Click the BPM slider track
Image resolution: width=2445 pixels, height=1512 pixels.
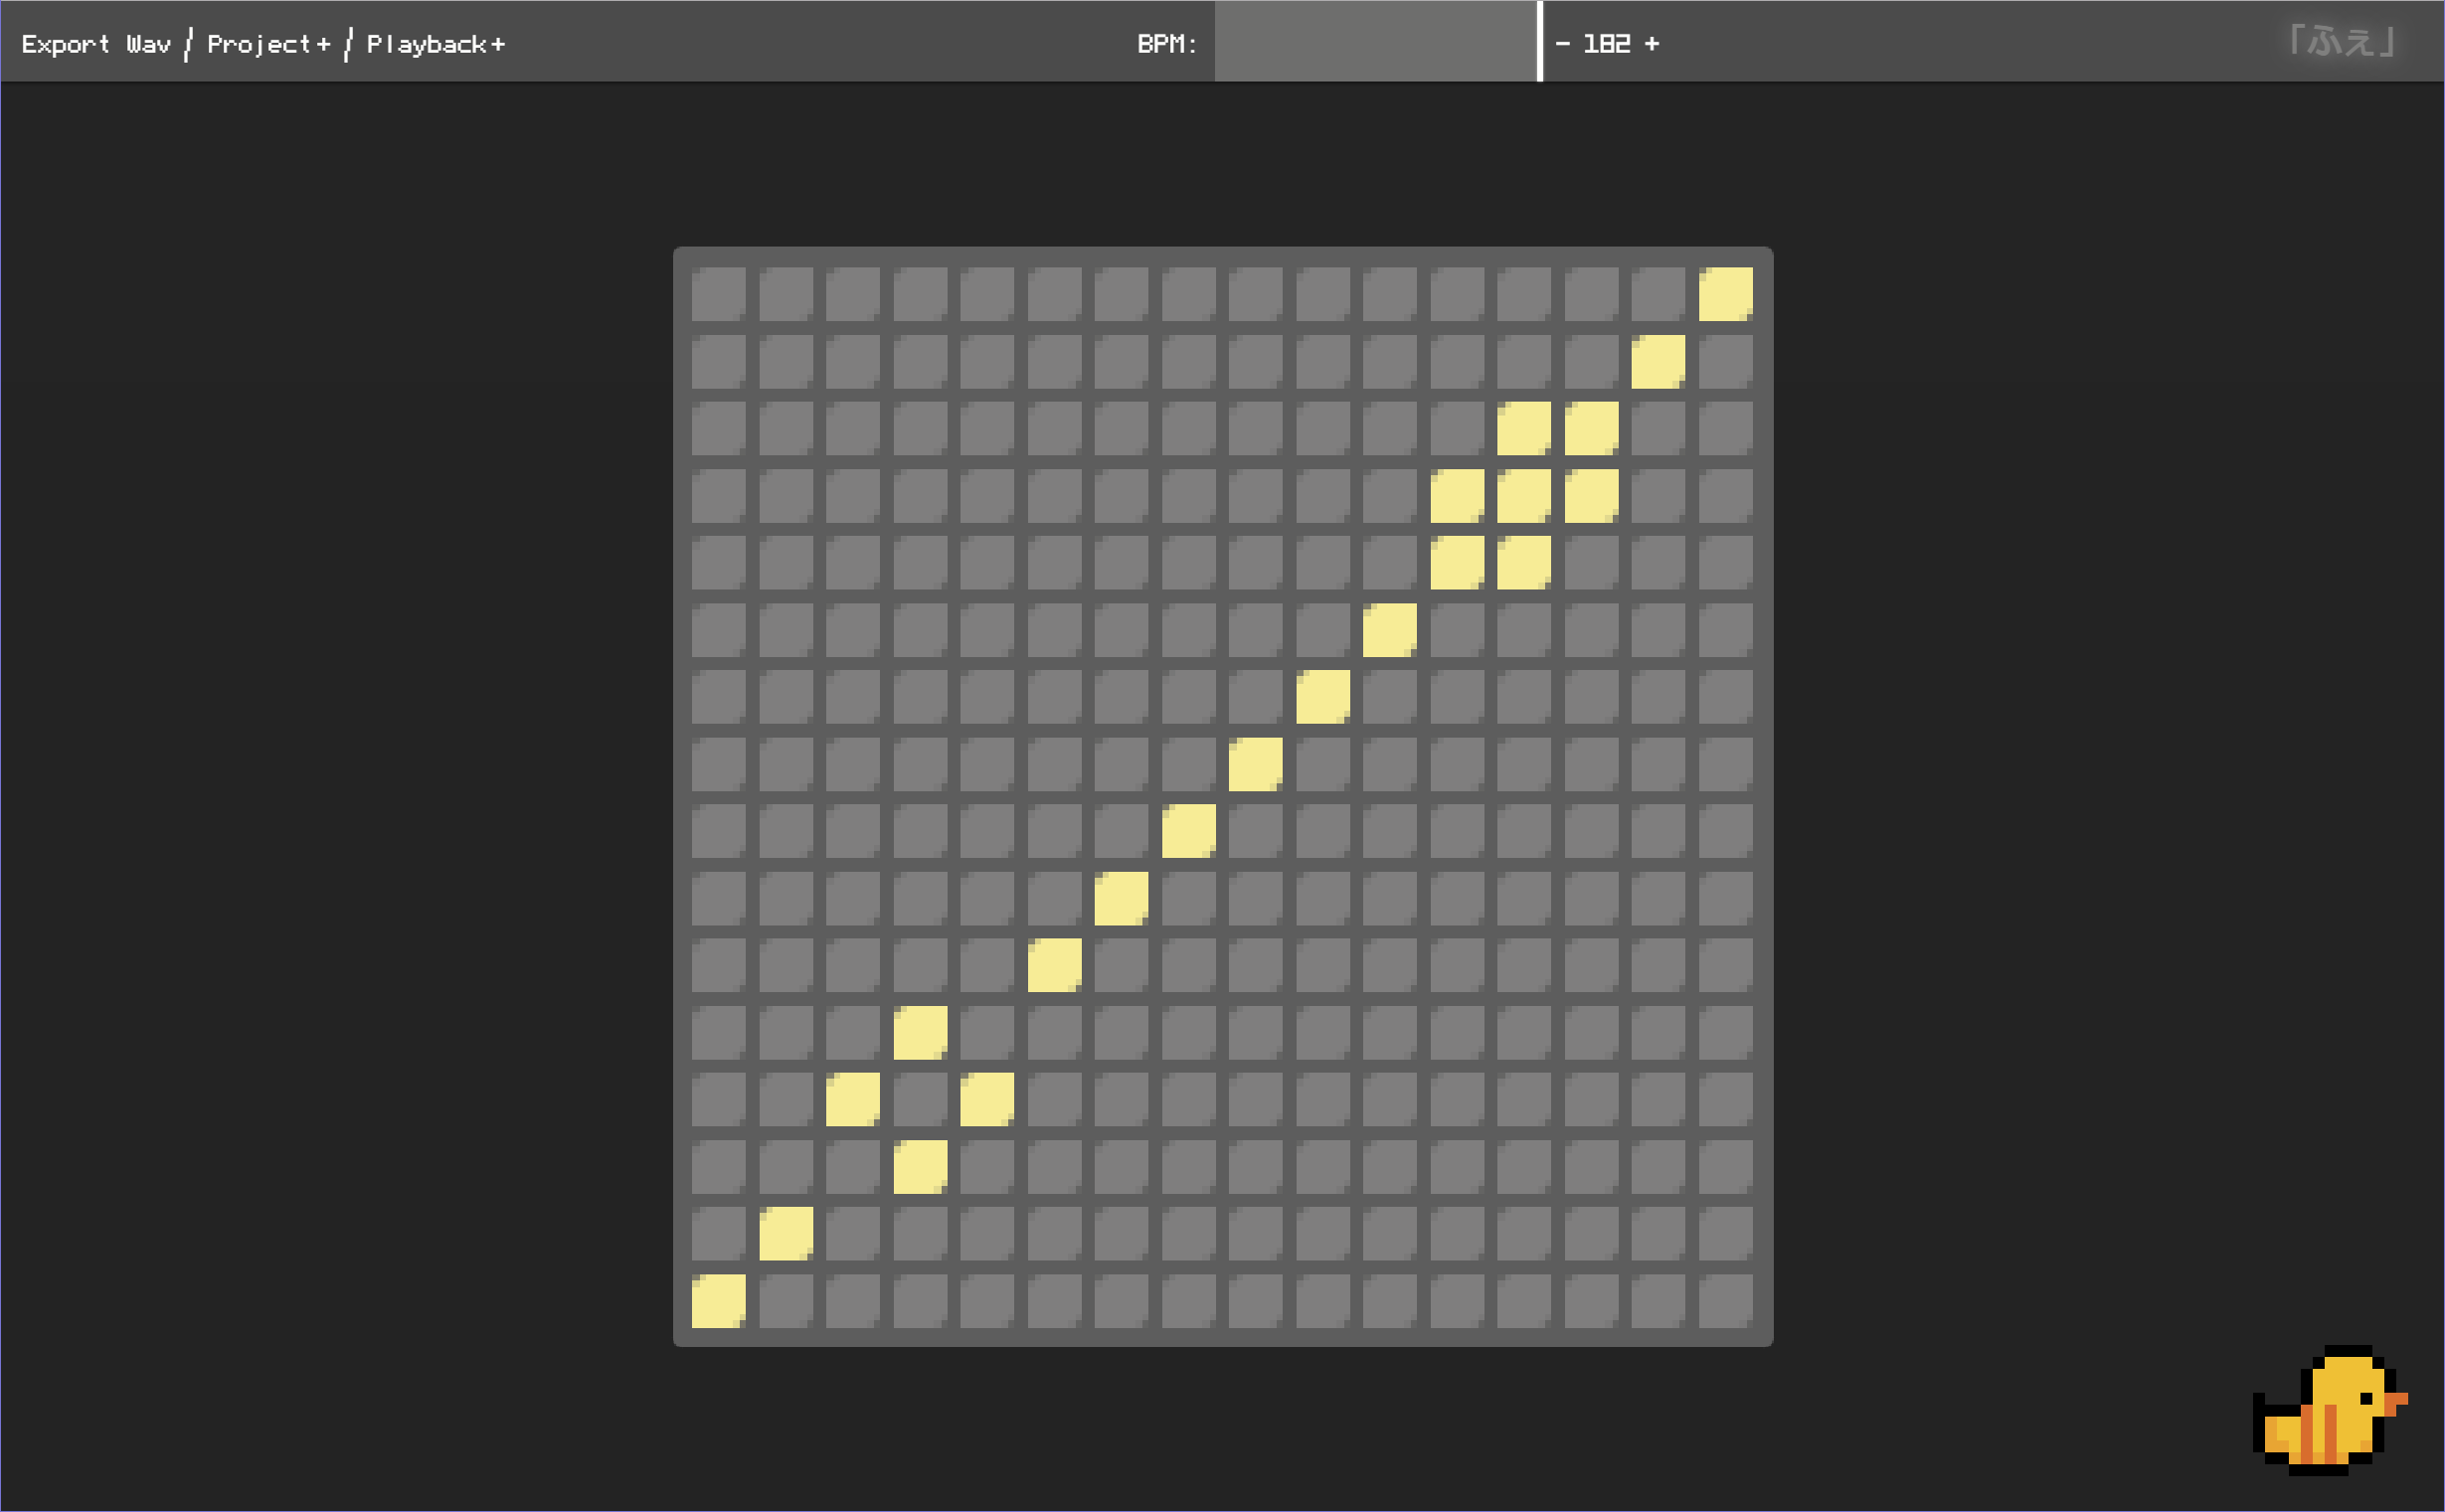point(1375,42)
